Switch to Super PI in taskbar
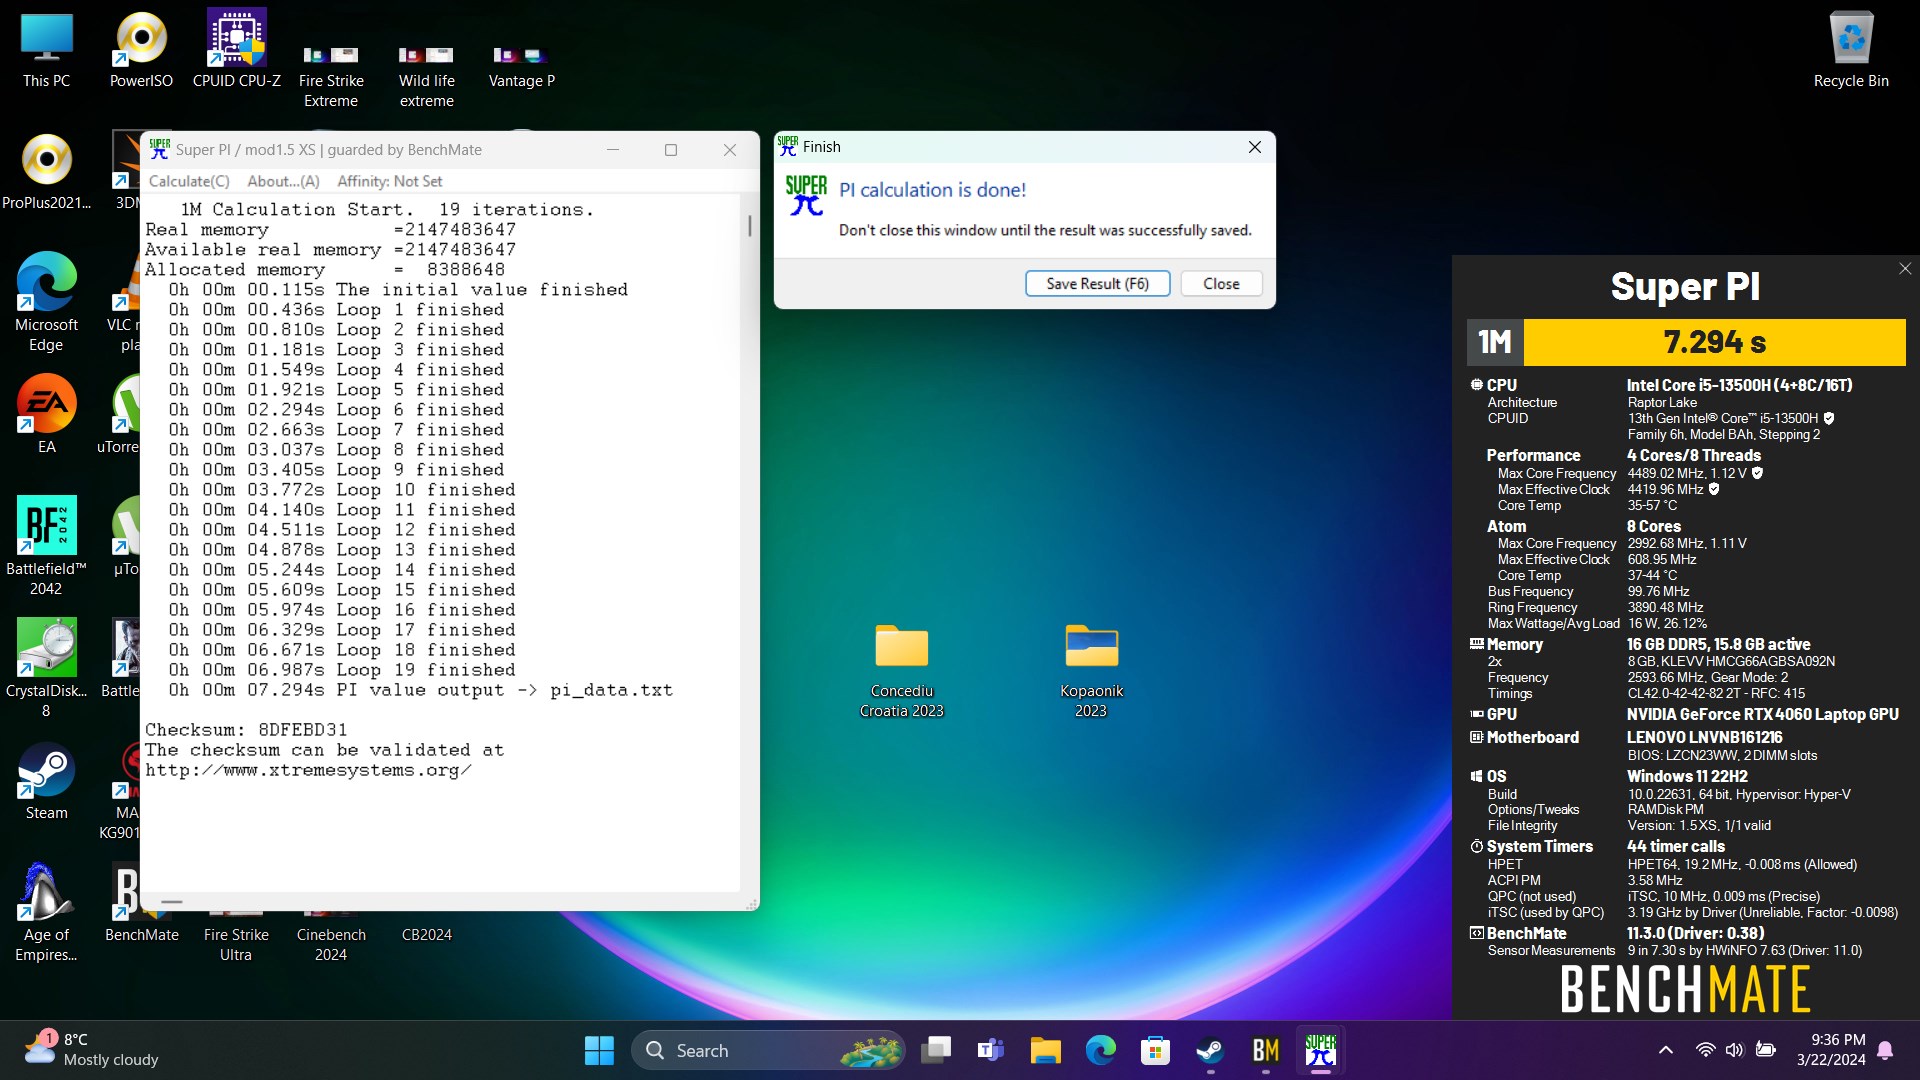Viewport: 1920px width, 1080px height. [x=1320, y=1050]
